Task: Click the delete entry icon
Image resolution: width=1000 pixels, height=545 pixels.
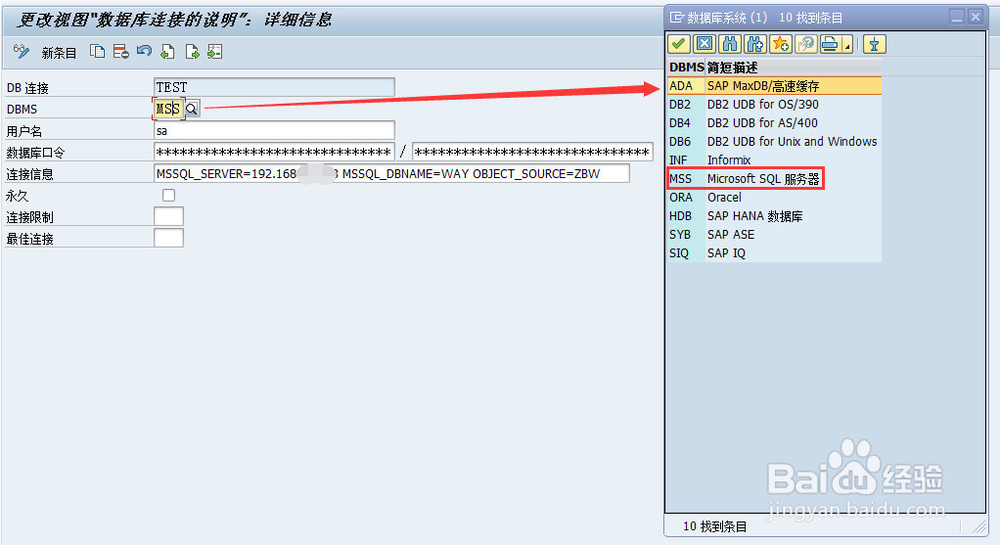Action: pyautogui.click(x=121, y=52)
